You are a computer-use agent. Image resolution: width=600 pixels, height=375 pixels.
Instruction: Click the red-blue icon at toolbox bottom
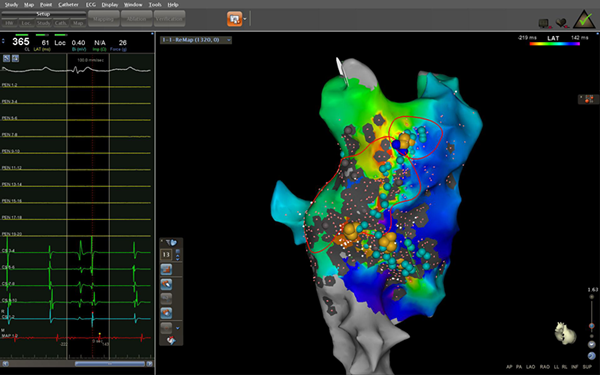[x=171, y=340]
